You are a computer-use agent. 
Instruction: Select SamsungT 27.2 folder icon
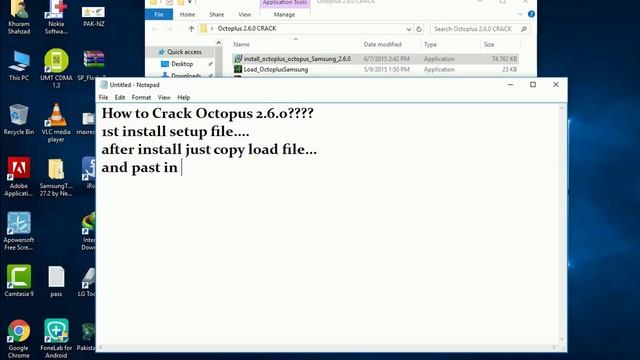[56, 177]
